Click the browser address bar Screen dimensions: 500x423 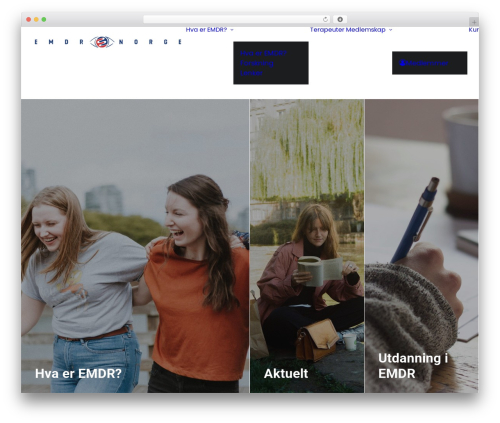236,19
